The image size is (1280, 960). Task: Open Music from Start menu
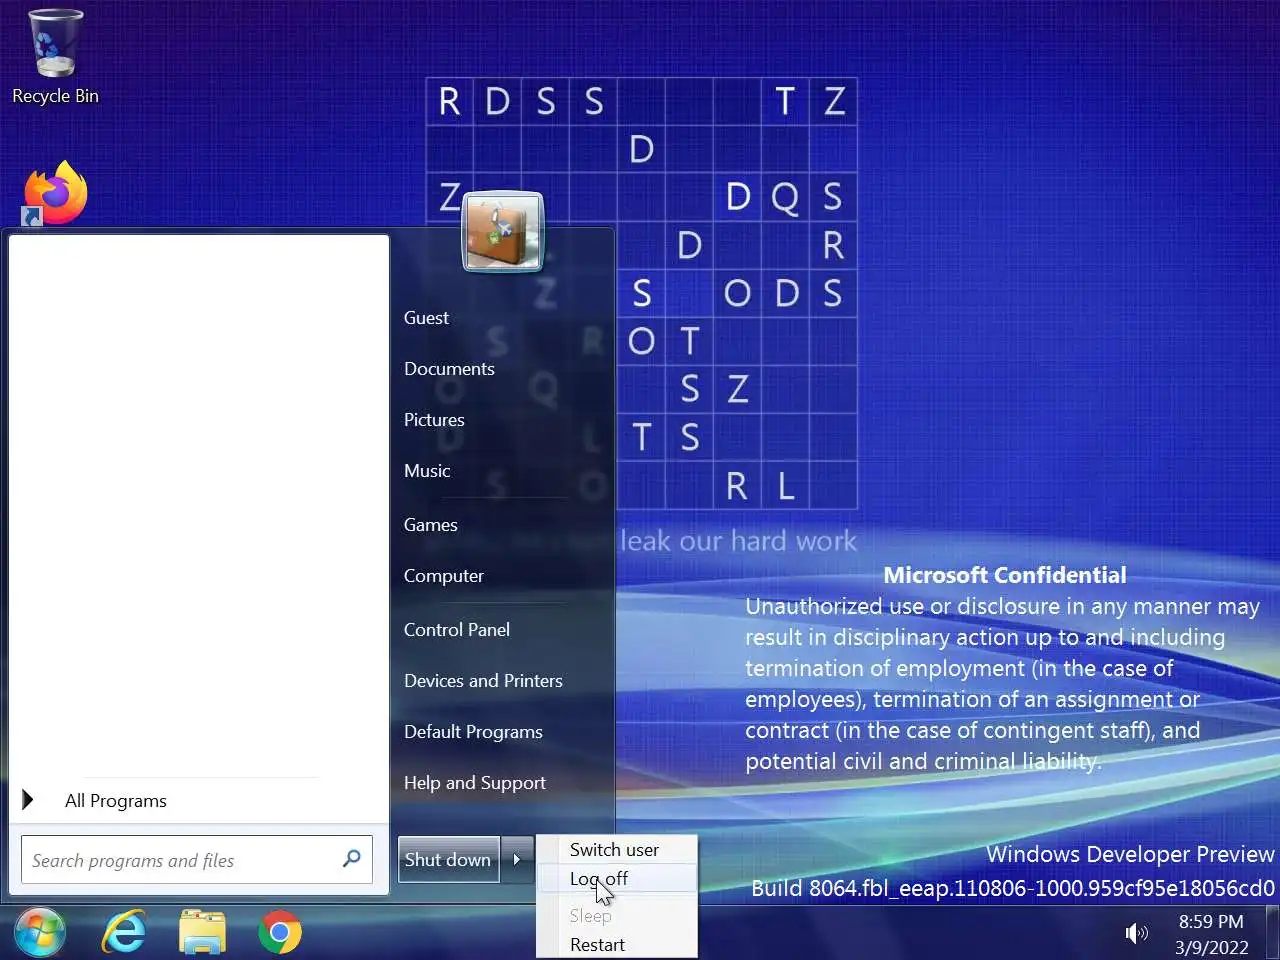pos(427,470)
